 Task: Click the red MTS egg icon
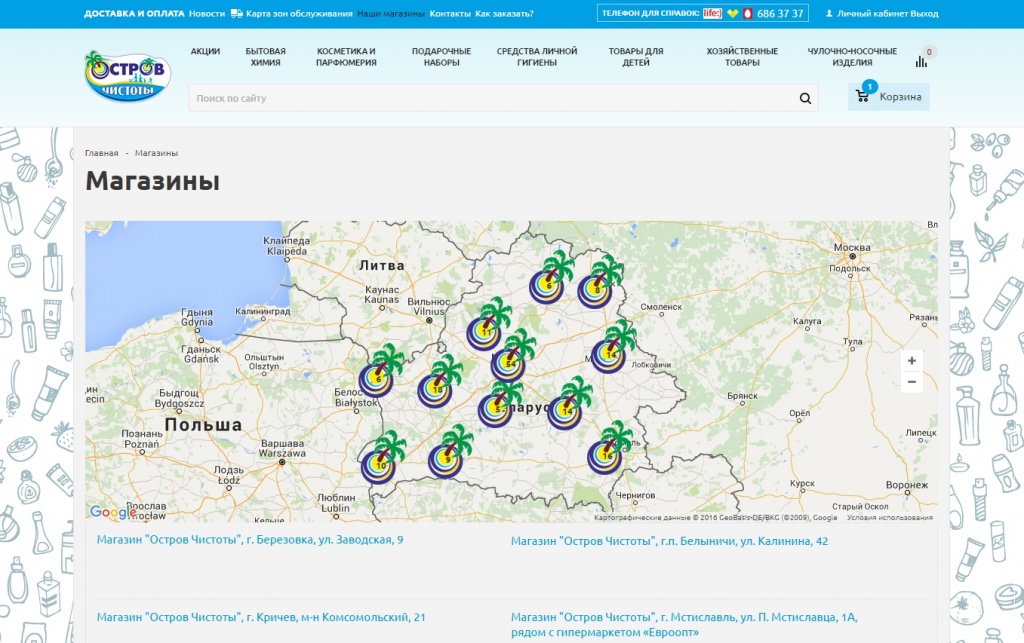point(748,13)
